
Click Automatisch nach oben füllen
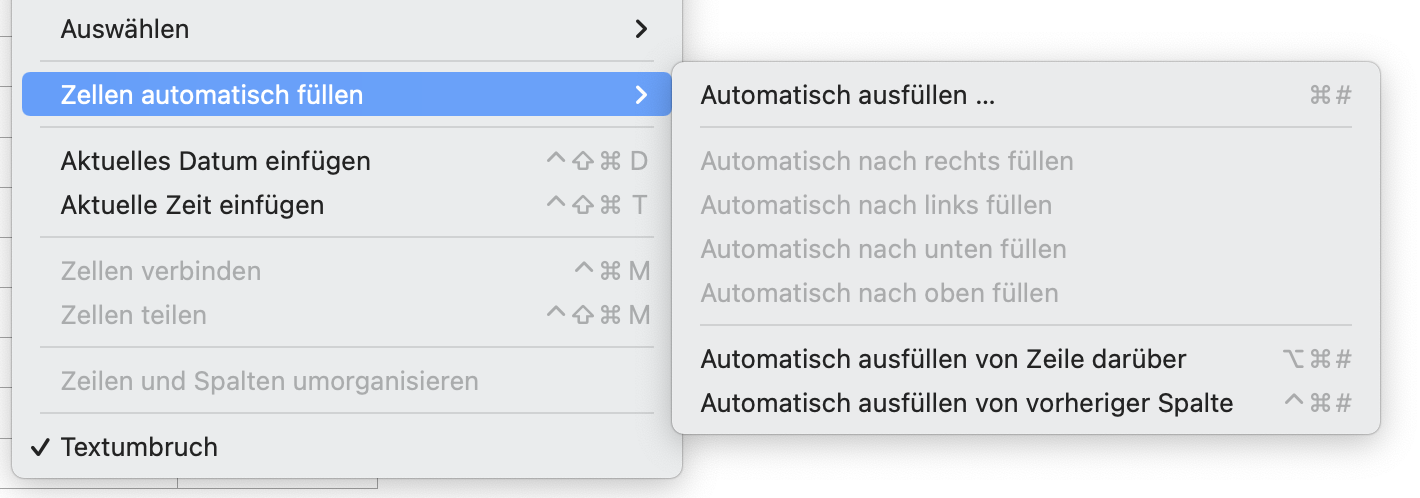[879, 293]
